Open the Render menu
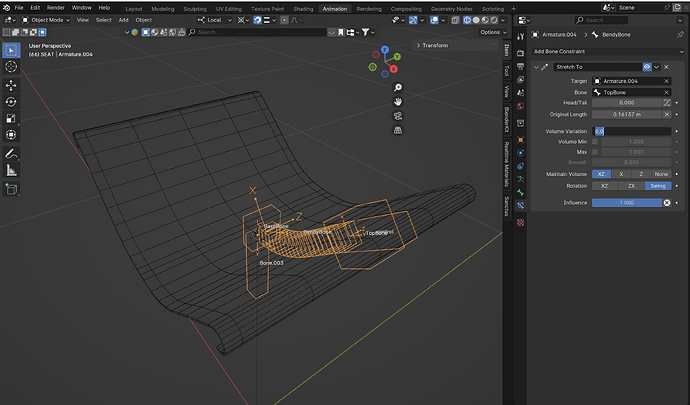Image resolution: width=690 pixels, height=405 pixels. pos(55,8)
